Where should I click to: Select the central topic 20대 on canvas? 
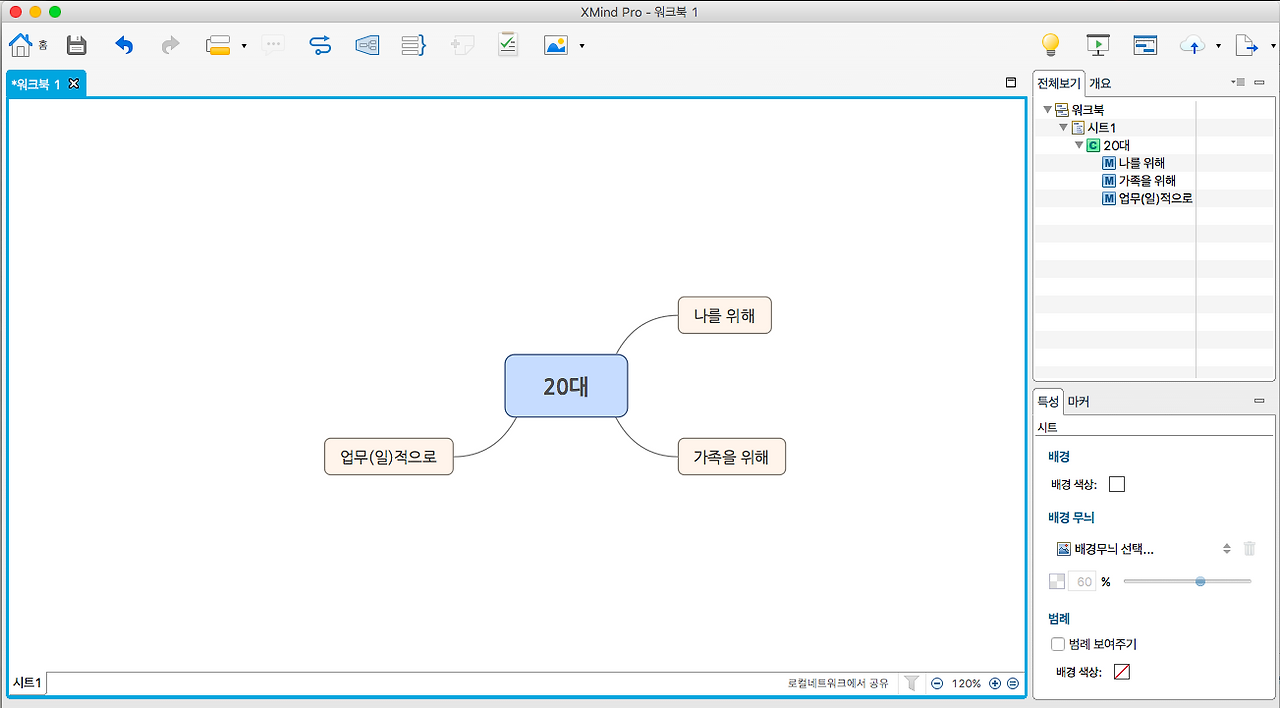point(566,386)
